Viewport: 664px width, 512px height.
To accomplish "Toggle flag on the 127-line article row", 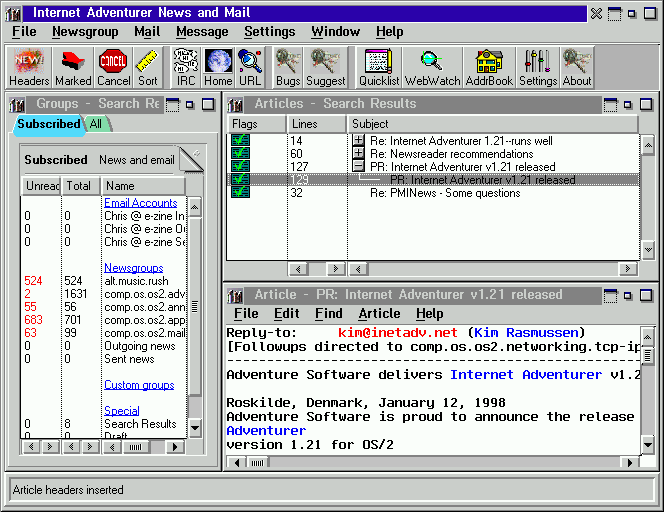I will (x=240, y=166).
